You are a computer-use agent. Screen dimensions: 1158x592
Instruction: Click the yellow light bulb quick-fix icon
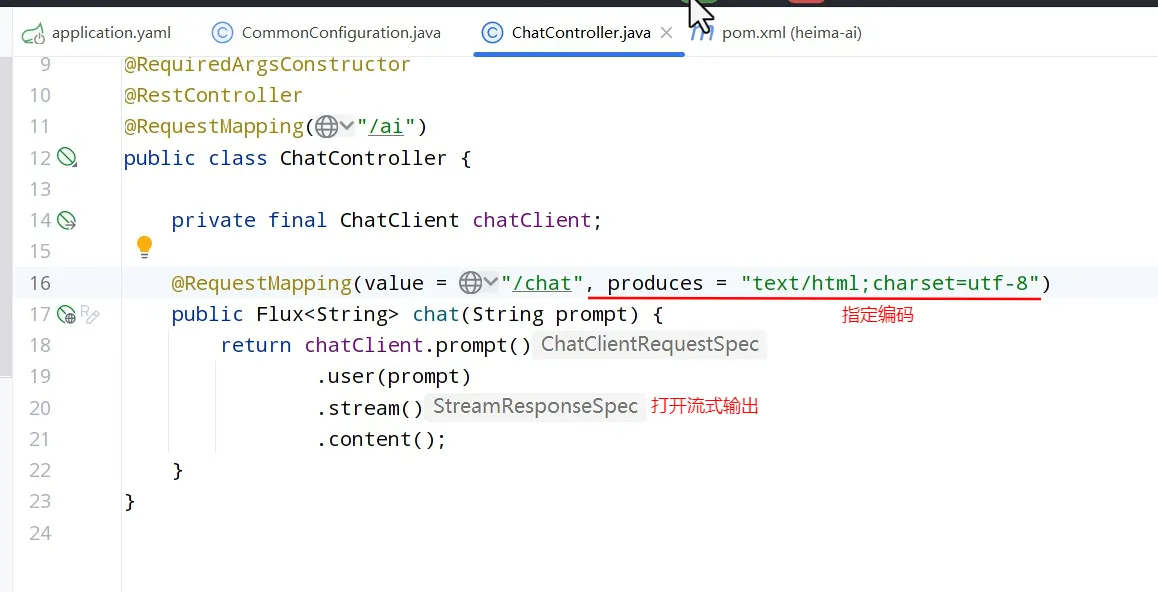coord(144,246)
